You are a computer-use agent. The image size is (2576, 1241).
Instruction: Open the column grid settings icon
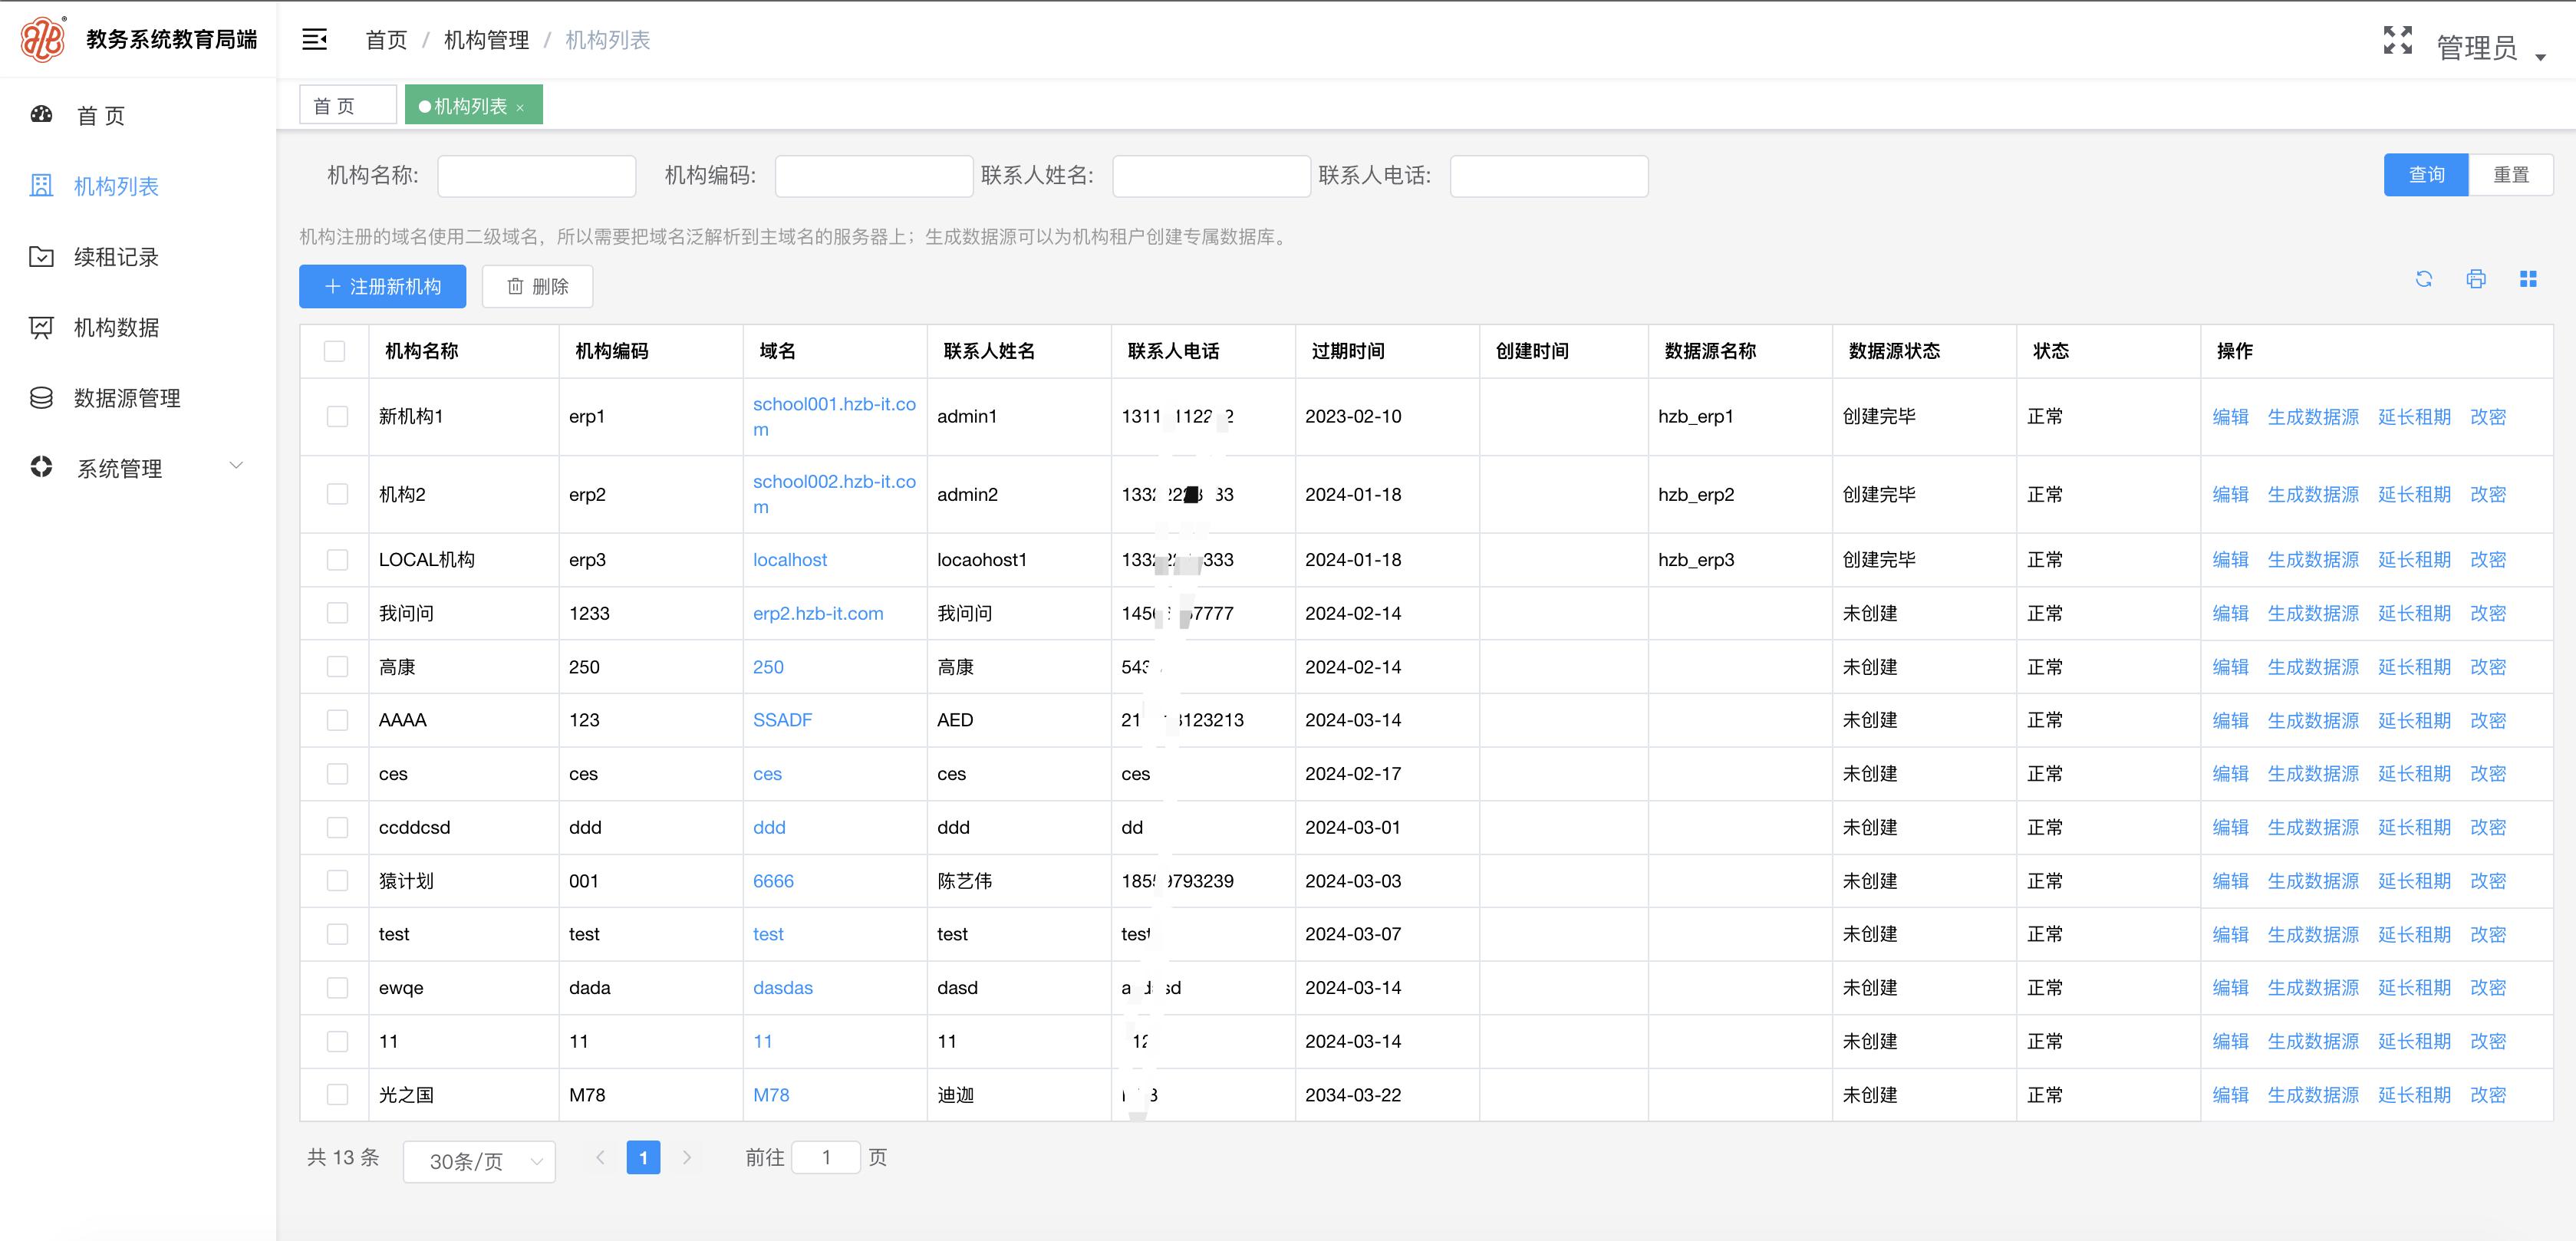tap(2528, 279)
